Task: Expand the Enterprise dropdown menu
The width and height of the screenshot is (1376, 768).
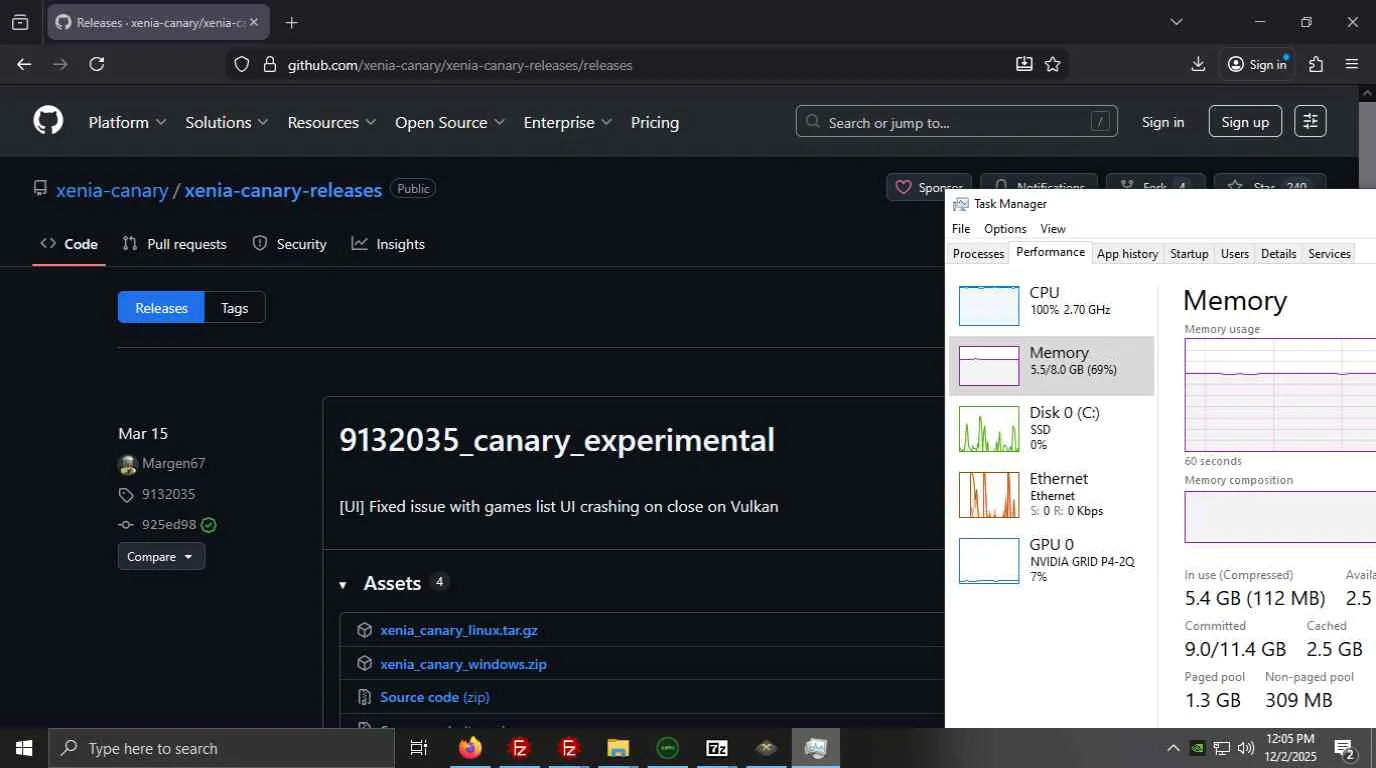Action: [x=568, y=122]
